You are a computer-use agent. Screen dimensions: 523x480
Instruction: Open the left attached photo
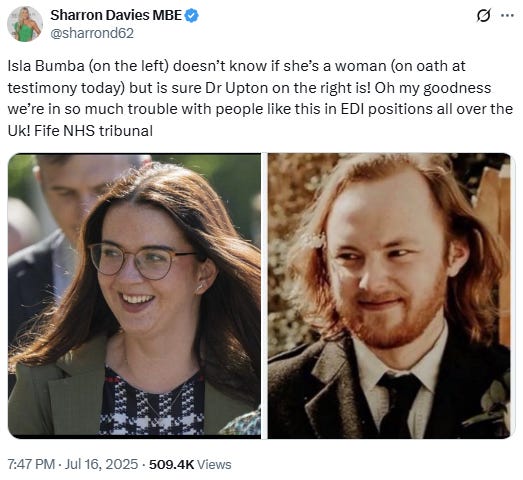tap(134, 296)
